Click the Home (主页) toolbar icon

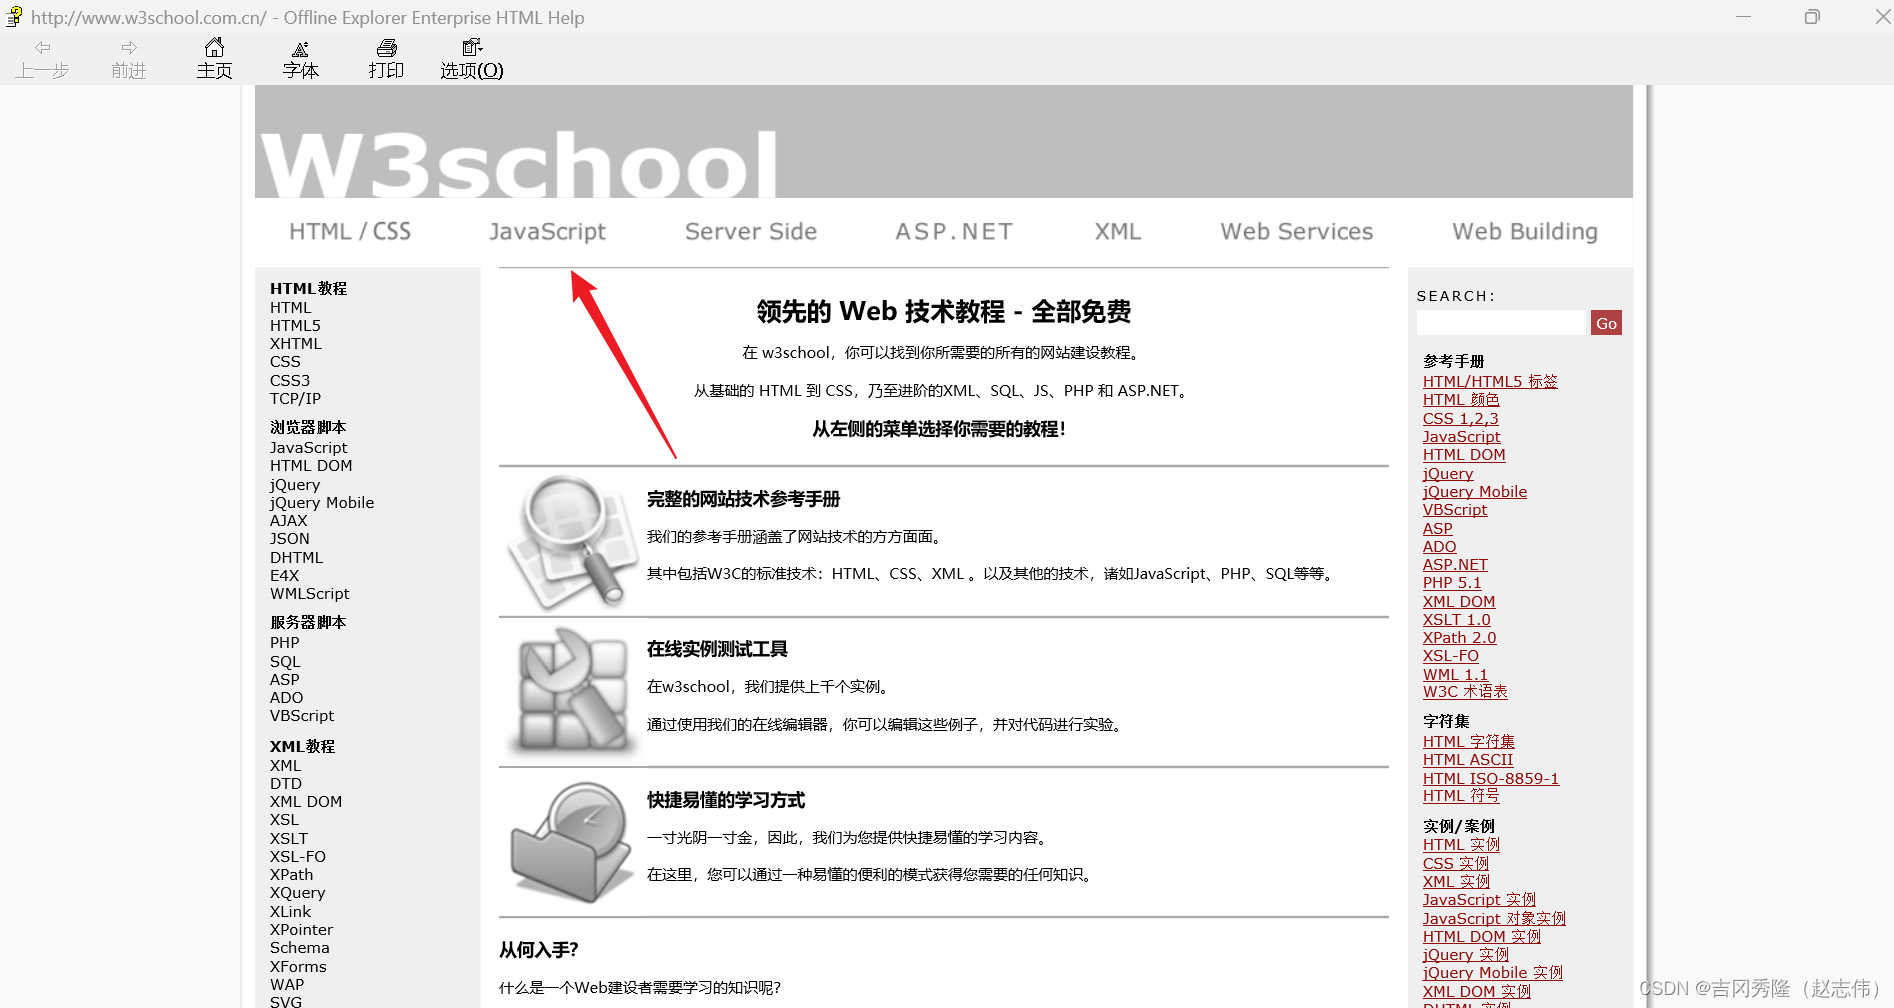[214, 47]
